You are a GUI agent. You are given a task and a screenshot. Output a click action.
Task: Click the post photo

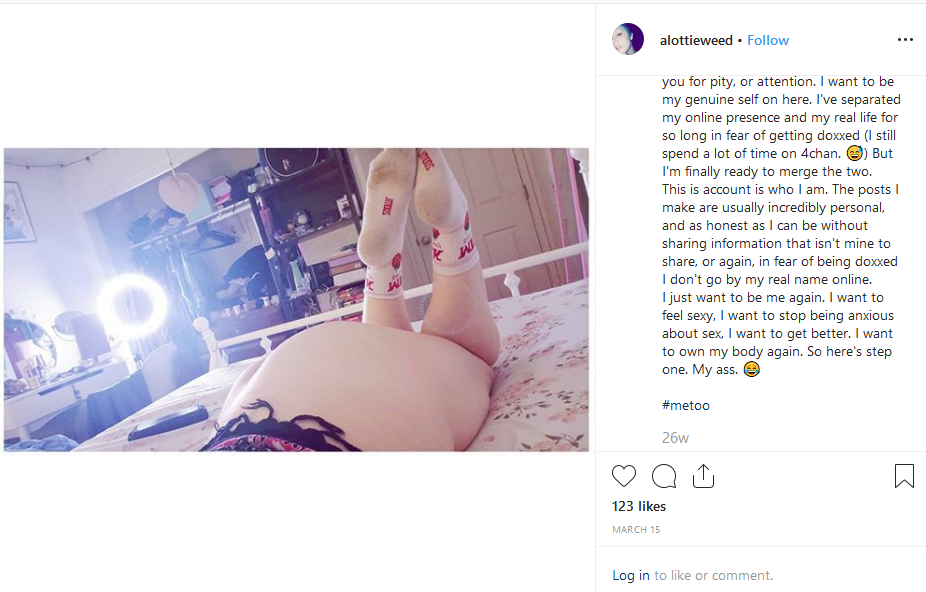[x=296, y=300]
